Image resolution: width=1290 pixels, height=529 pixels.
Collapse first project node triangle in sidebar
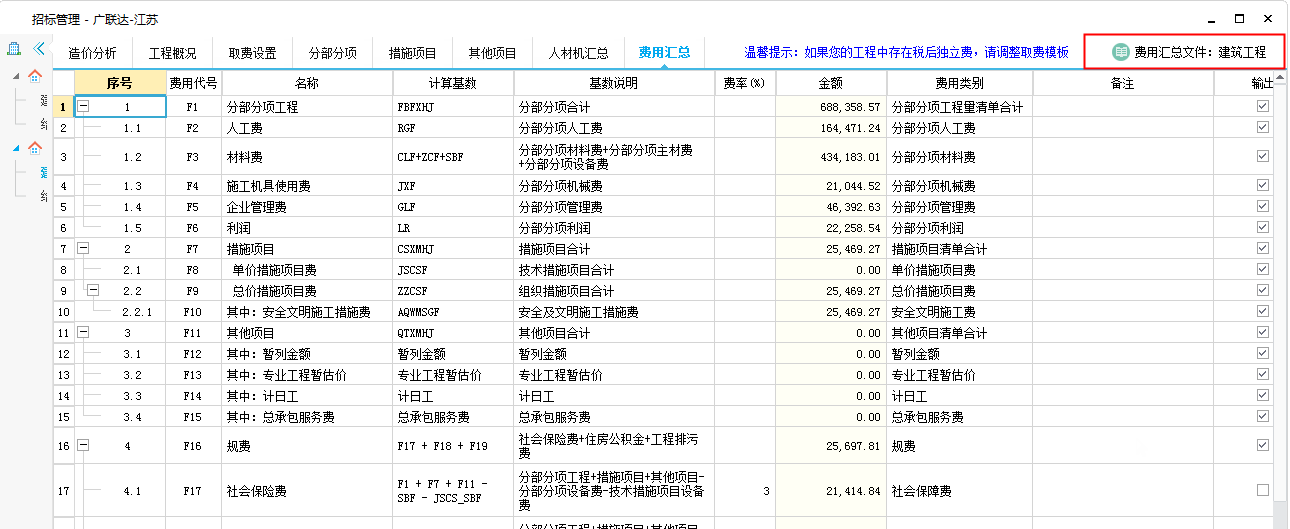point(16,77)
